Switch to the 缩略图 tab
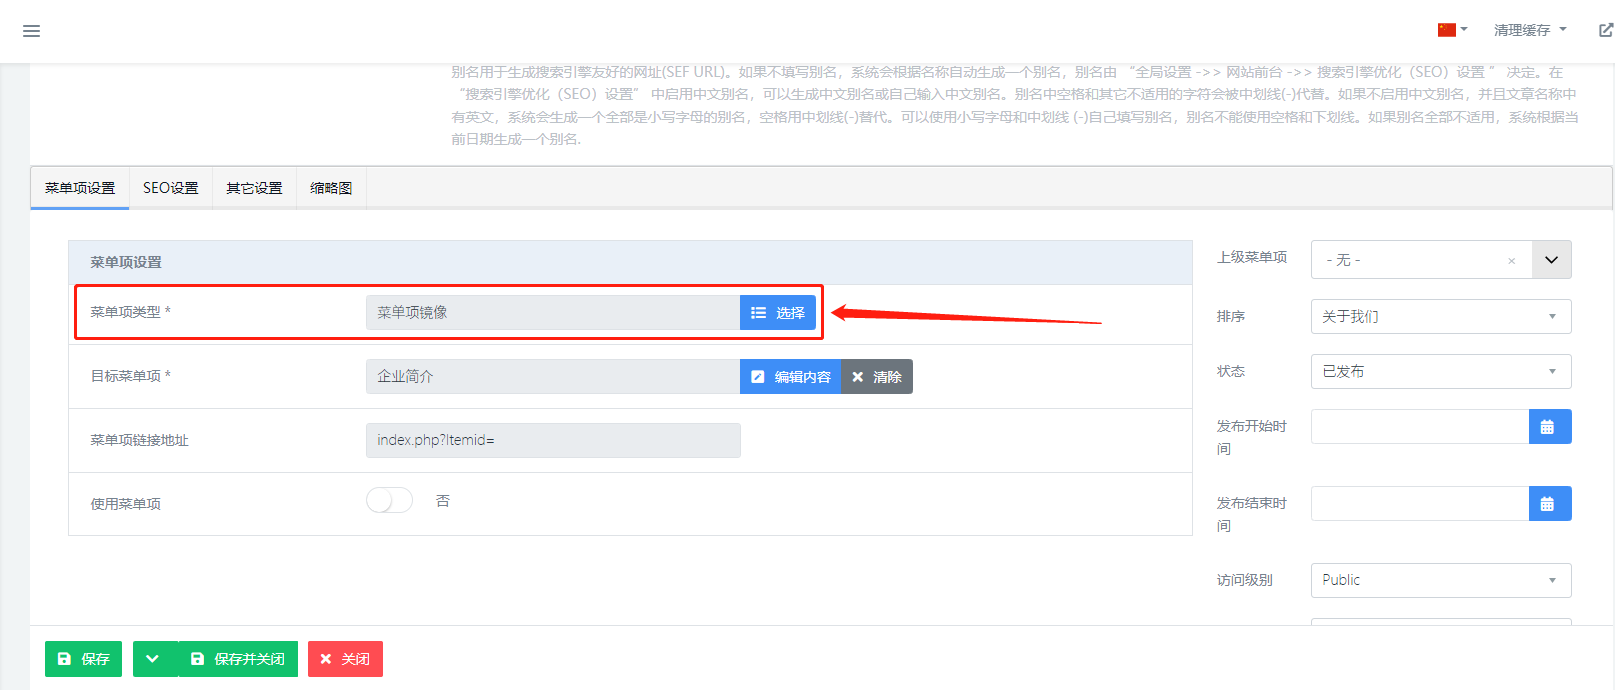Image resolution: width=1615 pixels, height=690 pixels. (331, 188)
